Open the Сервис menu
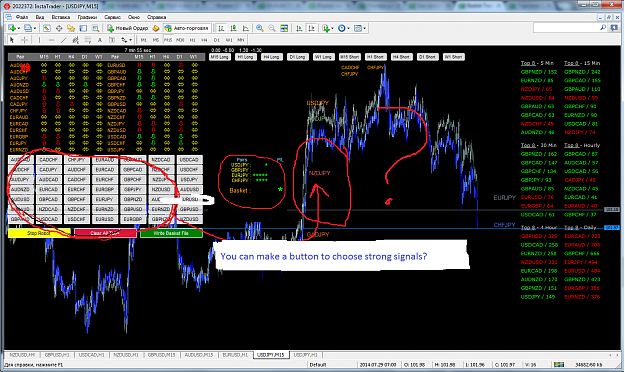 click(x=112, y=17)
